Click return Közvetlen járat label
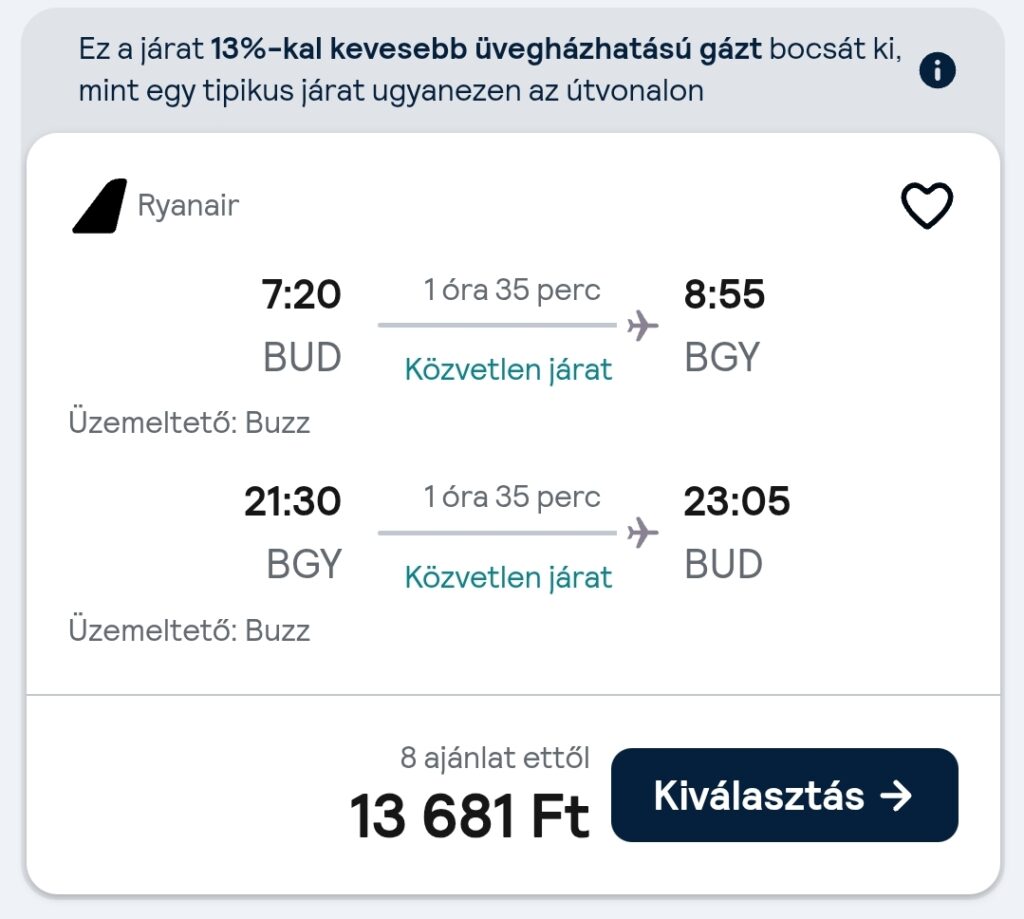This screenshot has width=1024, height=919. pyautogui.click(x=508, y=578)
